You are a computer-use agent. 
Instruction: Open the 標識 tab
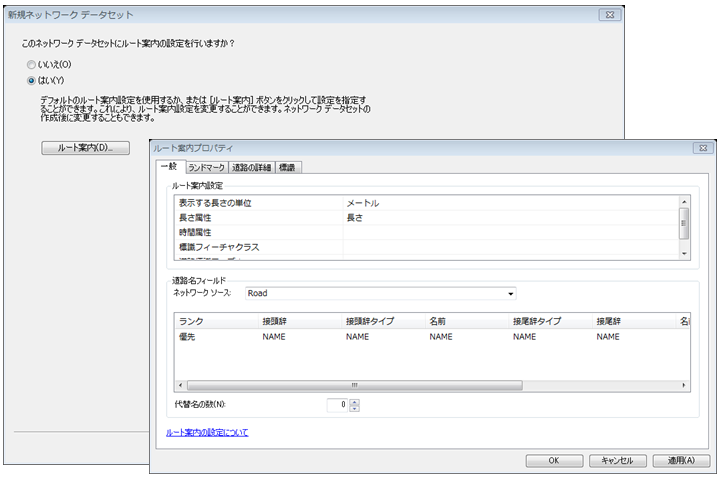287,167
